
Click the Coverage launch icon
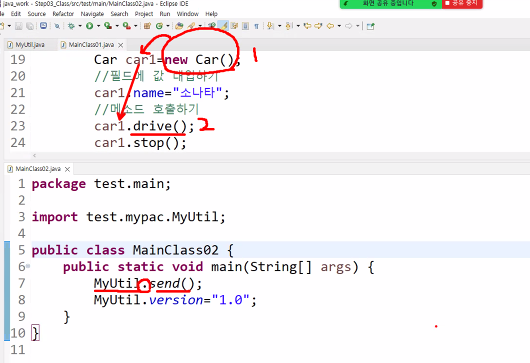coord(108,26)
